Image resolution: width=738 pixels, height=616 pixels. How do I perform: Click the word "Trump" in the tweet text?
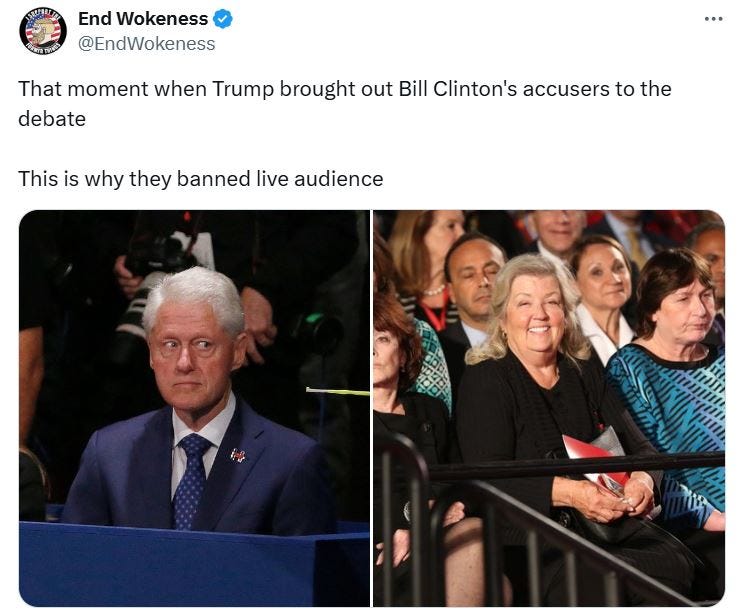(x=242, y=89)
